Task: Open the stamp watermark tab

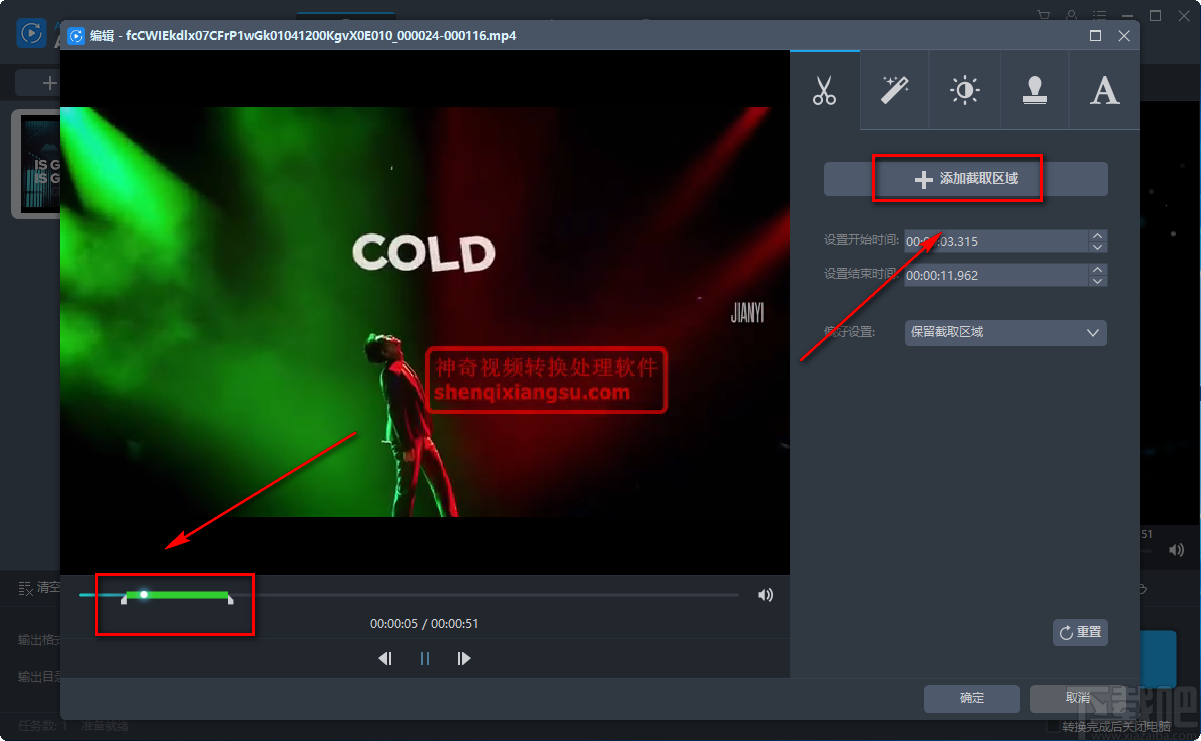Action: pos(1034,91)
